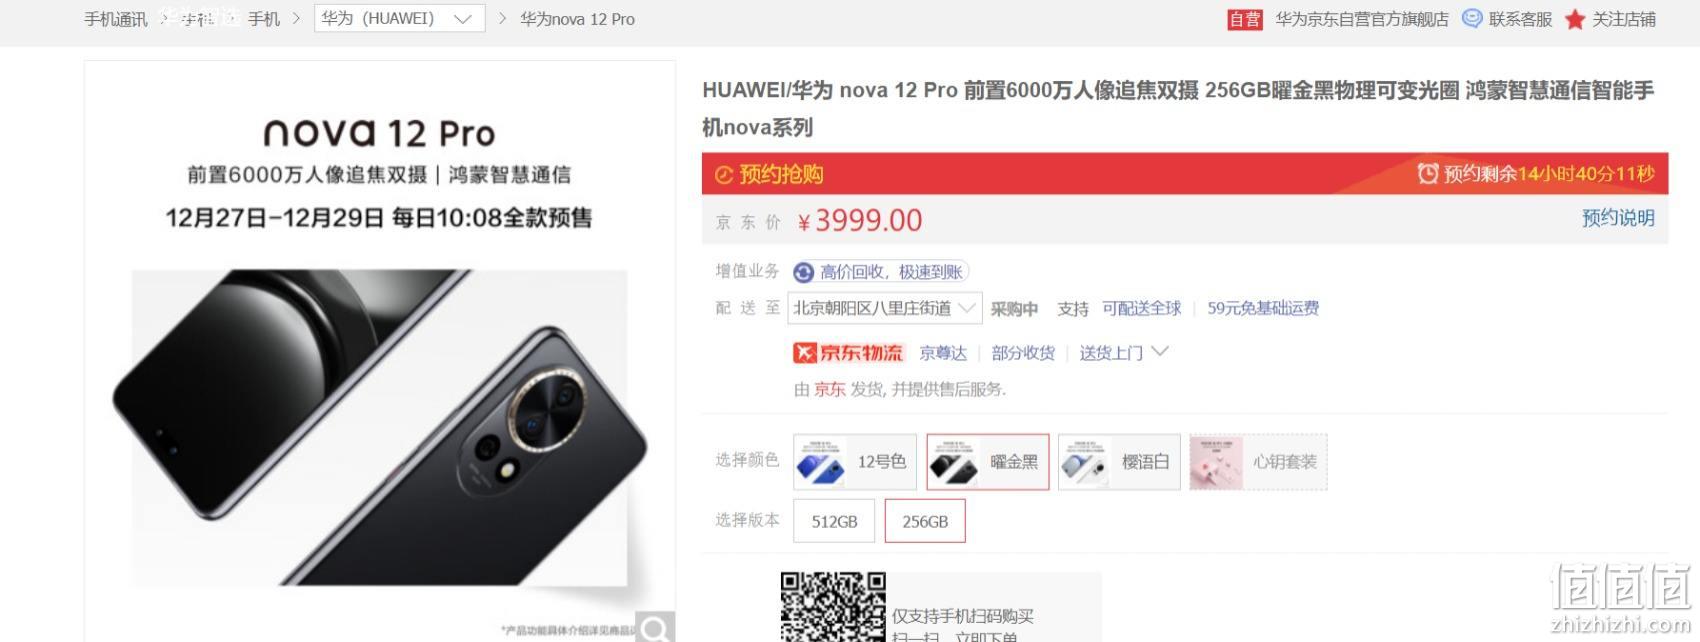This screenshot has height=642, width=1700.
Task: Click the chat bubble icon for 联系客服
Action: coord(1472,18)
